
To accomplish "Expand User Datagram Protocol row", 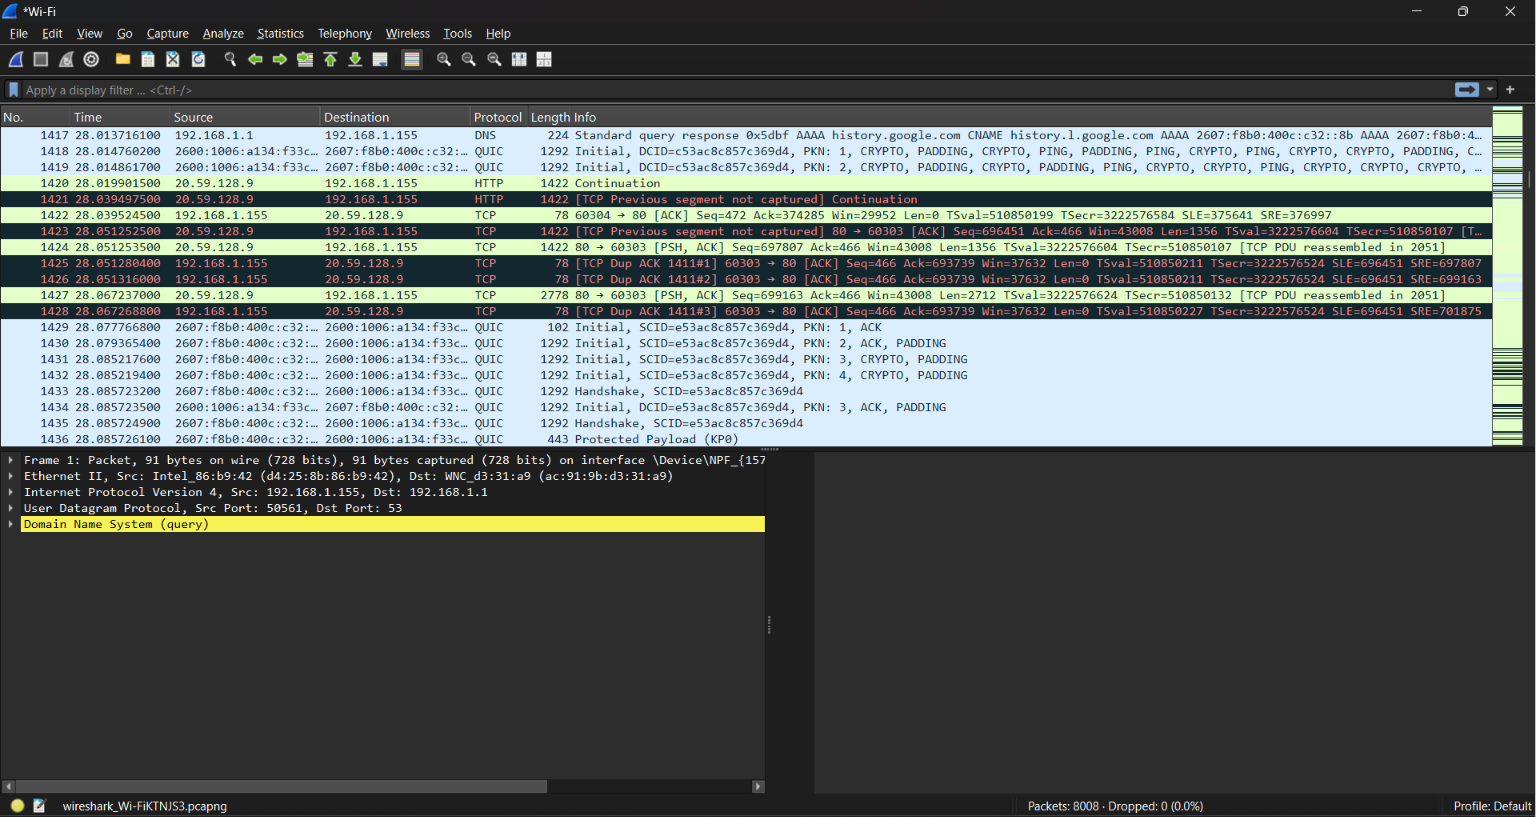I will click(x=11, y=508).
